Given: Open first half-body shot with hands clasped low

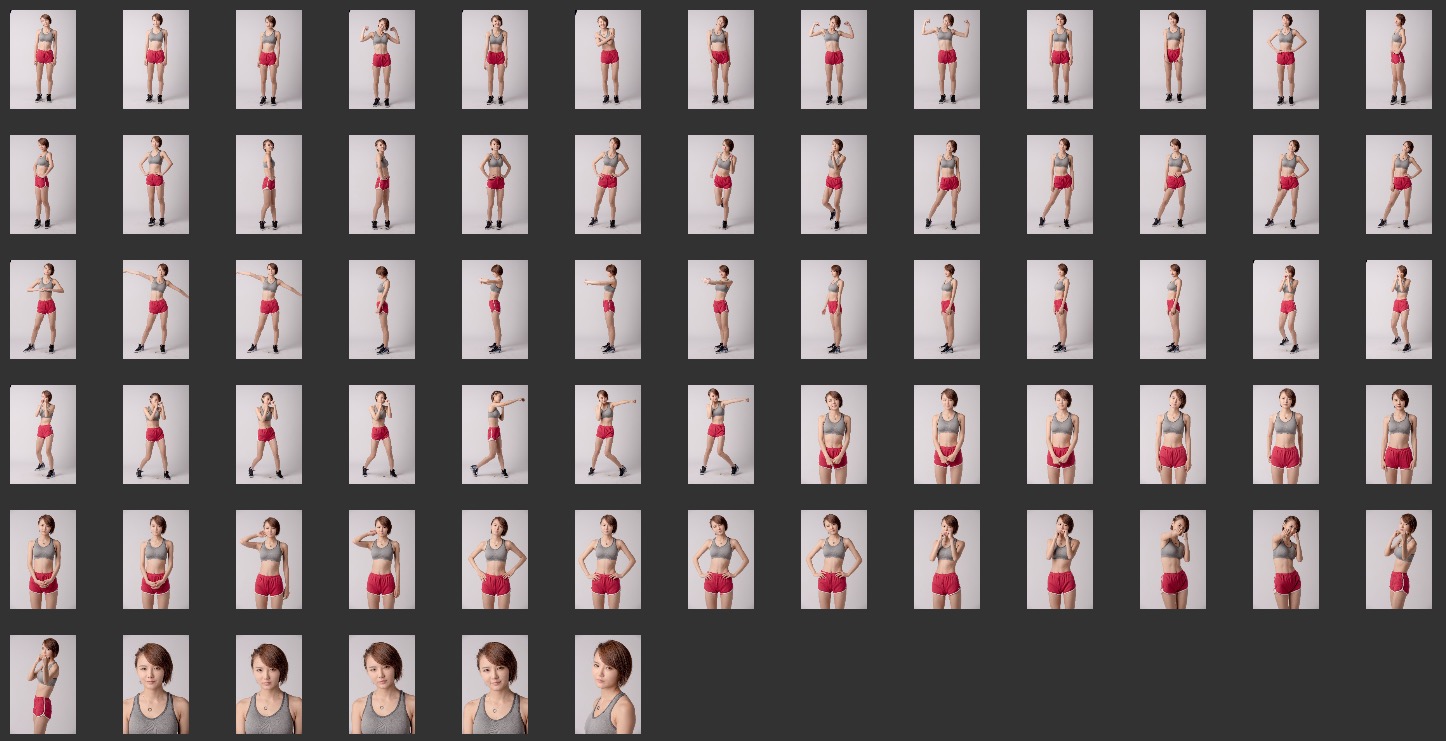Looking at the screenshot, I should 834,434.
